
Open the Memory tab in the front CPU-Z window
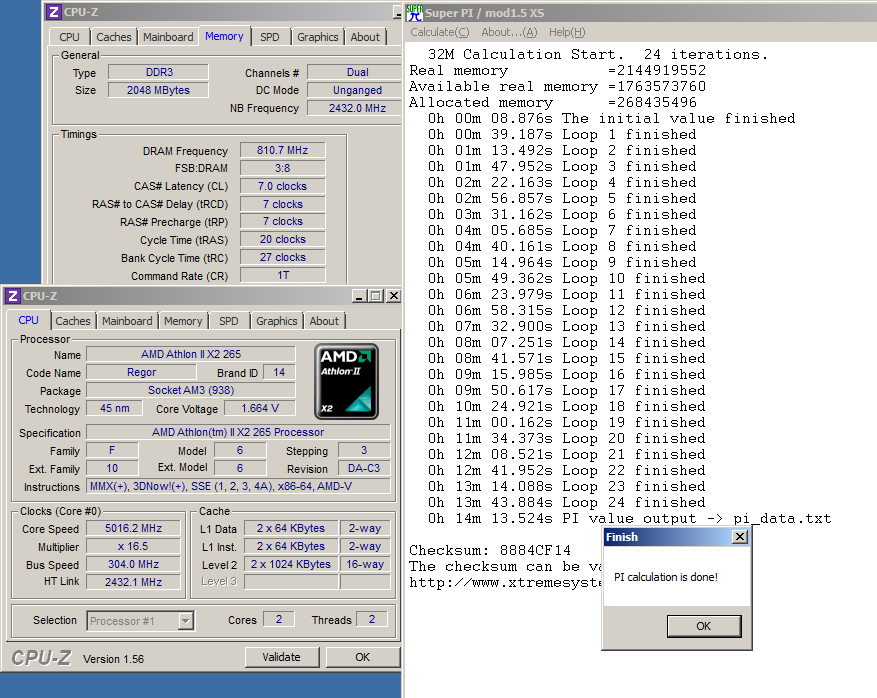pyautogui.click(x=183, y=321)
